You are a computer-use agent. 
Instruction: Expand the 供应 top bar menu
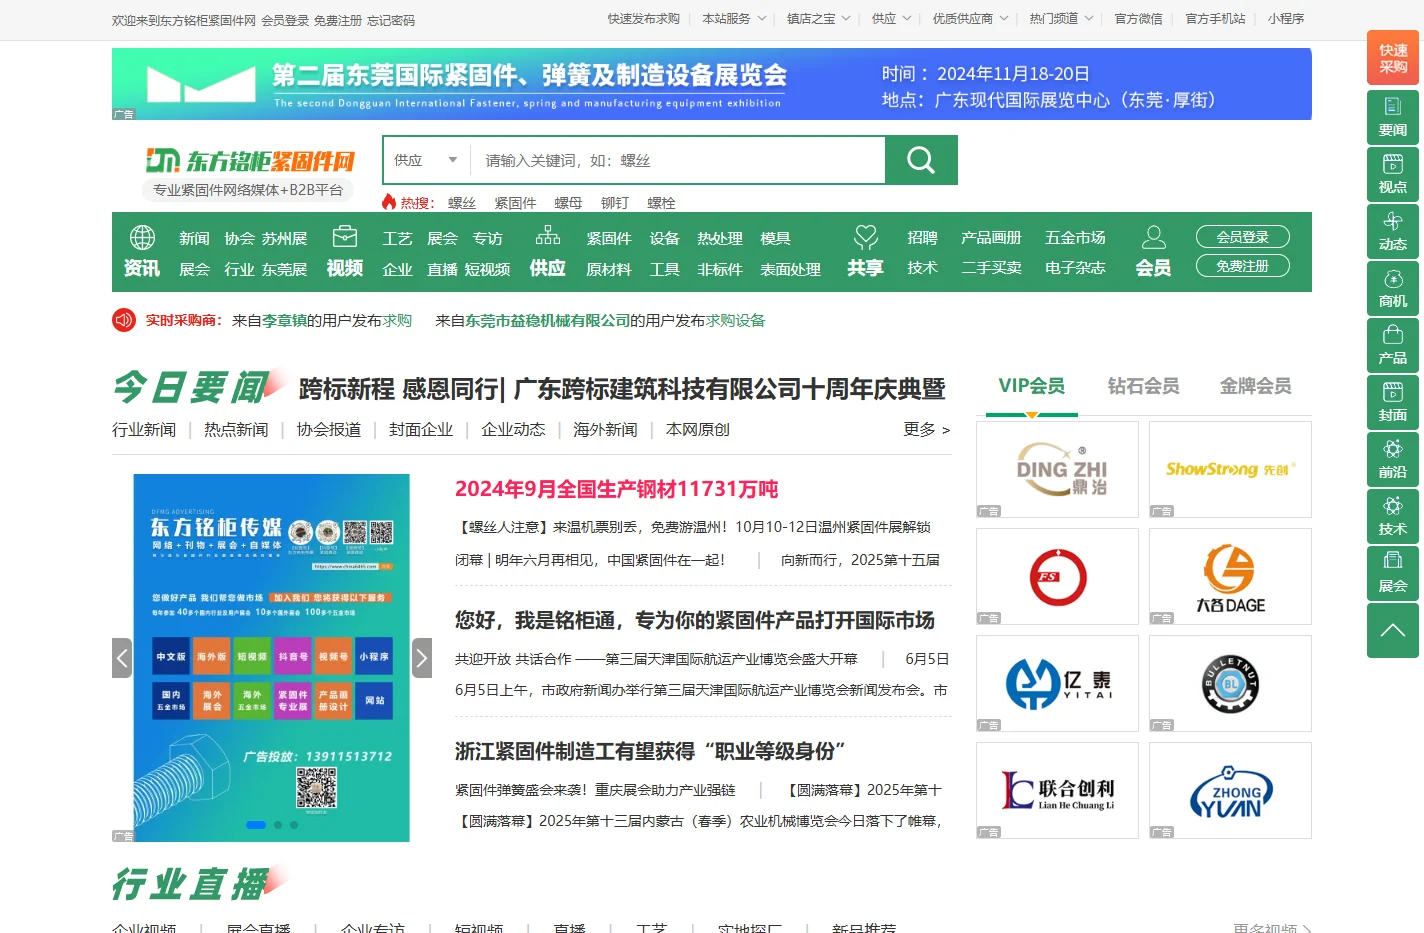891,19
